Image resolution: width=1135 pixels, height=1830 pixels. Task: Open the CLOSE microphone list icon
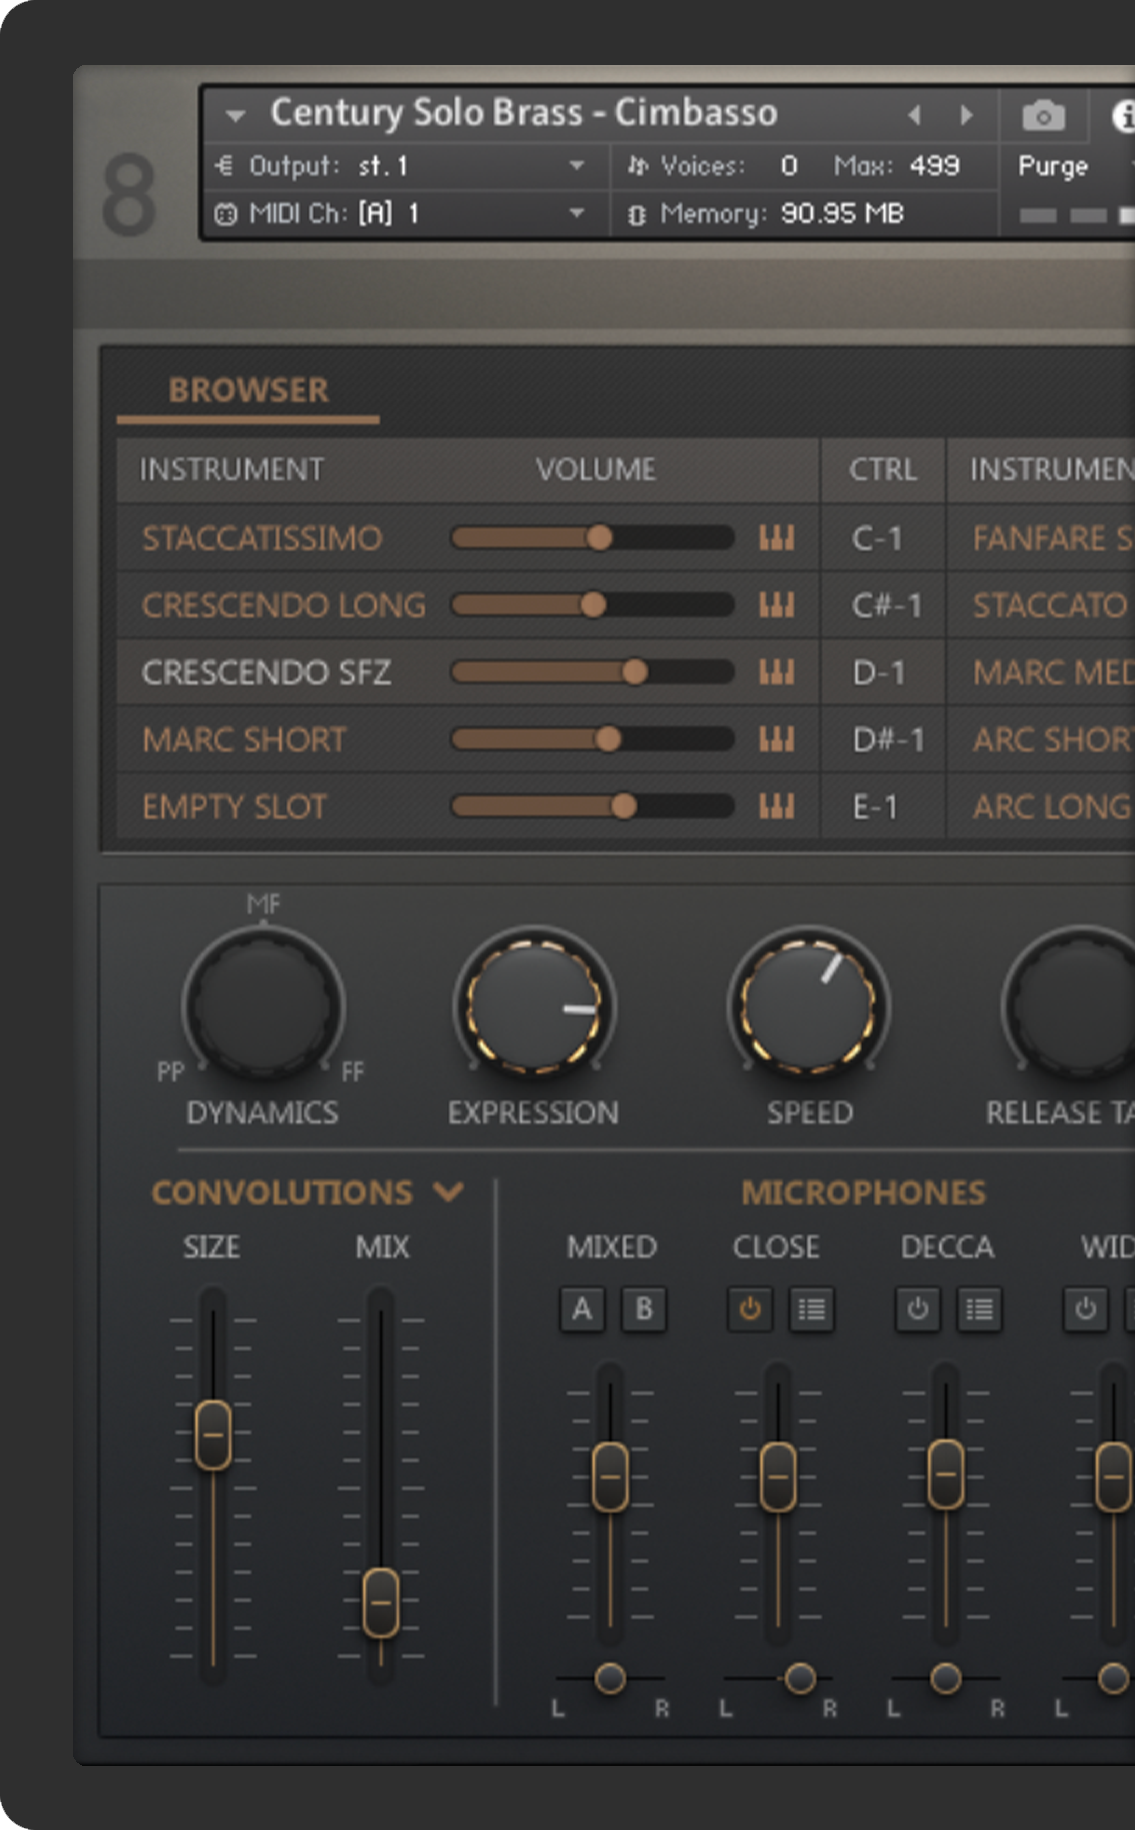tap(811, 1309)
